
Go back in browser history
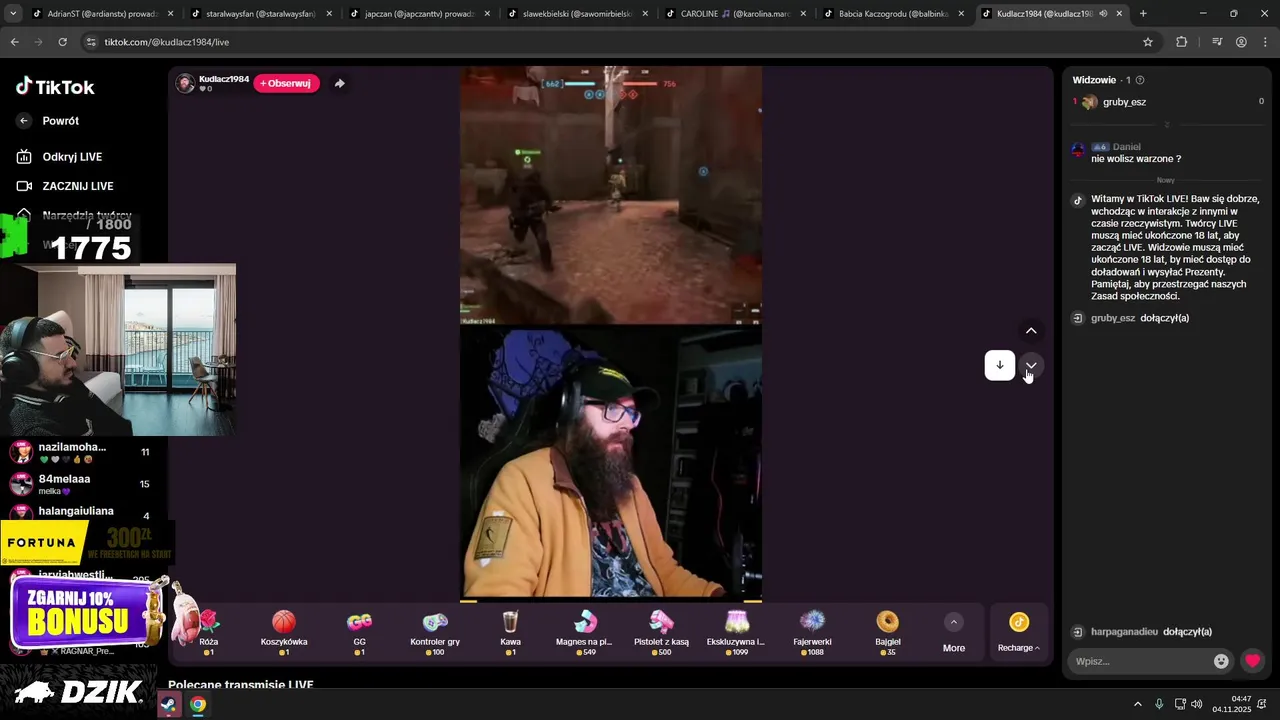(x=14, y=42)
